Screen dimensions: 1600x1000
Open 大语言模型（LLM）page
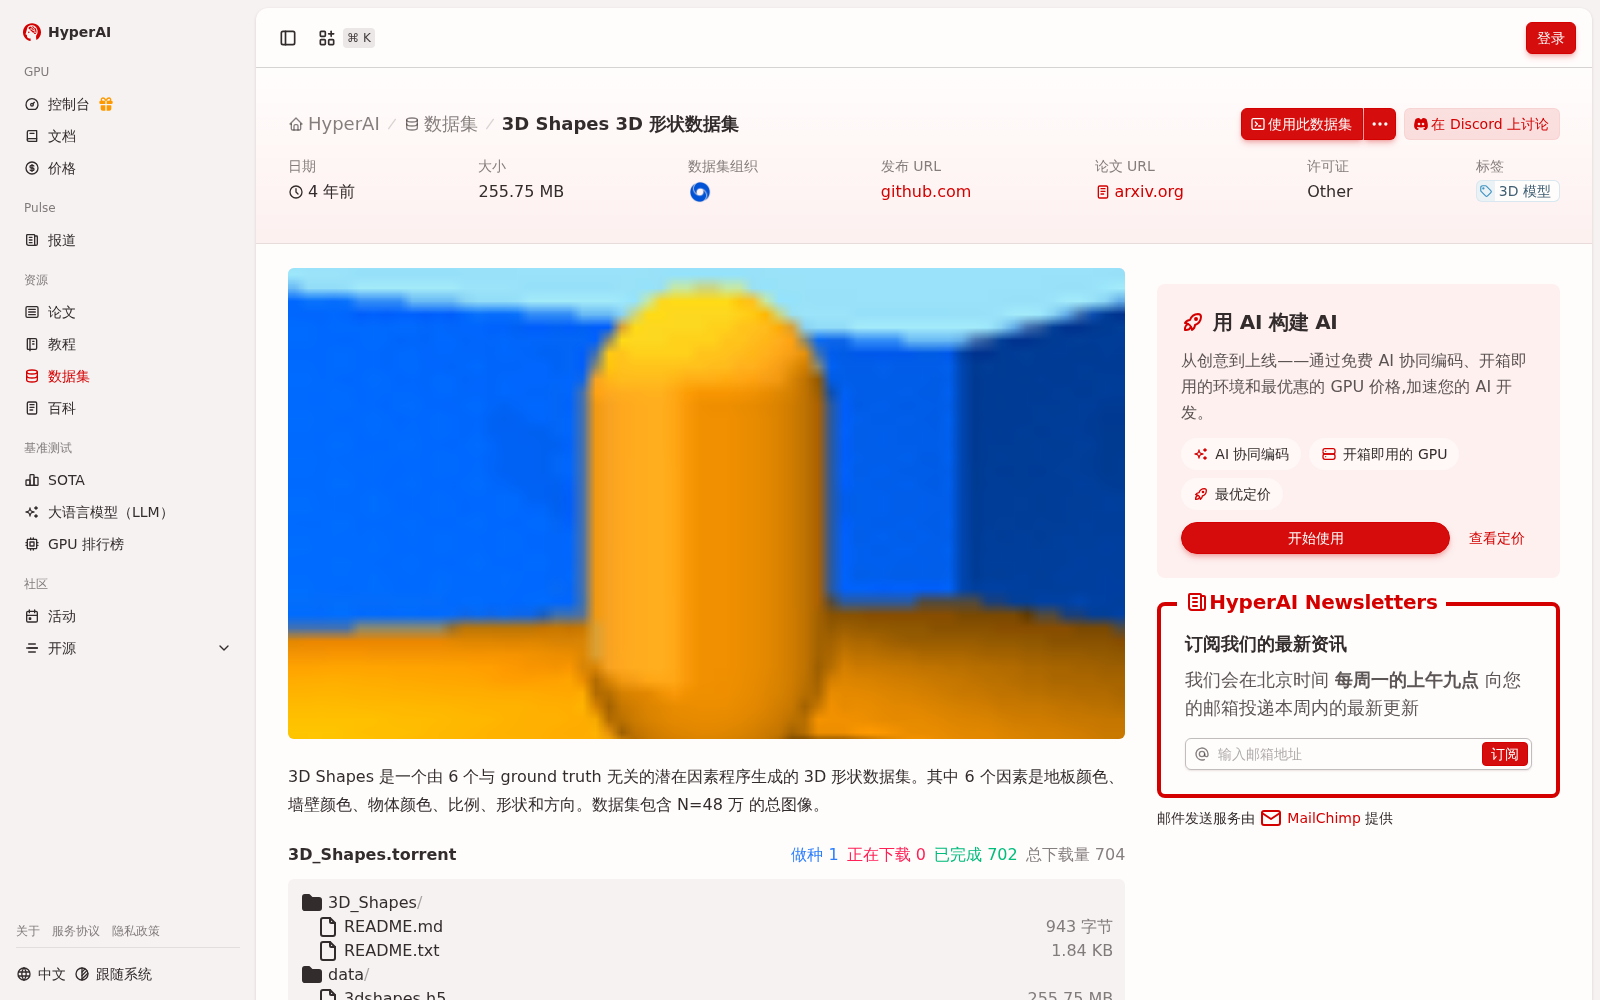128,512
